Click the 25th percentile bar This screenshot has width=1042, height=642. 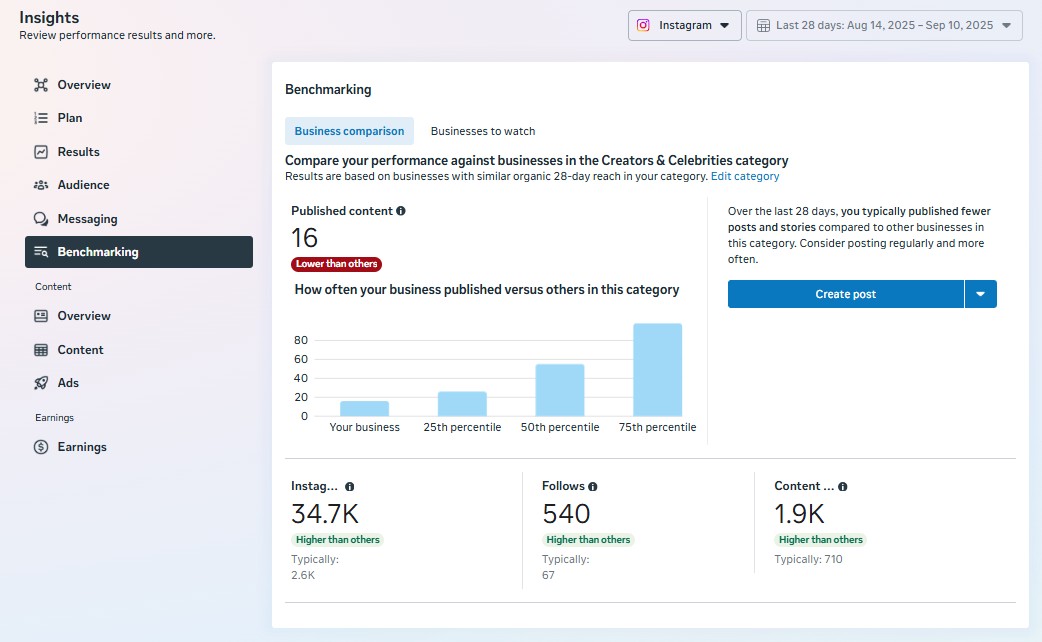pyautogui.click(x=462, y=404)
